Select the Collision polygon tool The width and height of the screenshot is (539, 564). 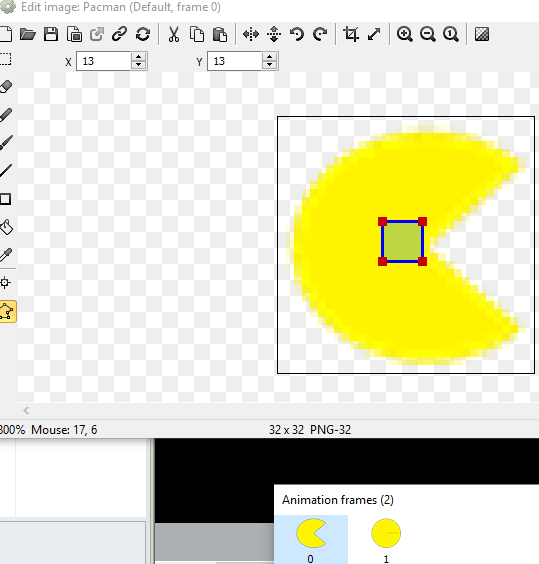(8, 311)
